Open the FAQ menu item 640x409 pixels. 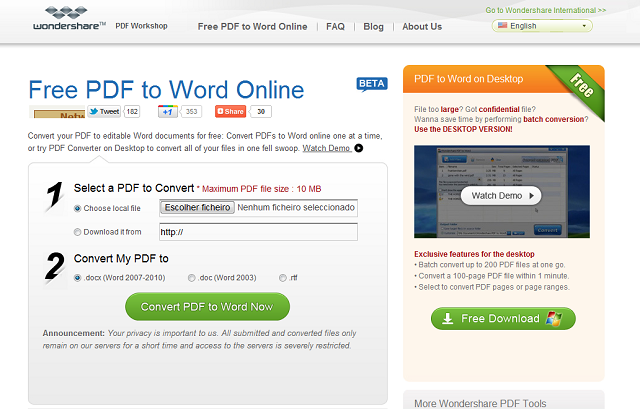[x=335, y=26]
